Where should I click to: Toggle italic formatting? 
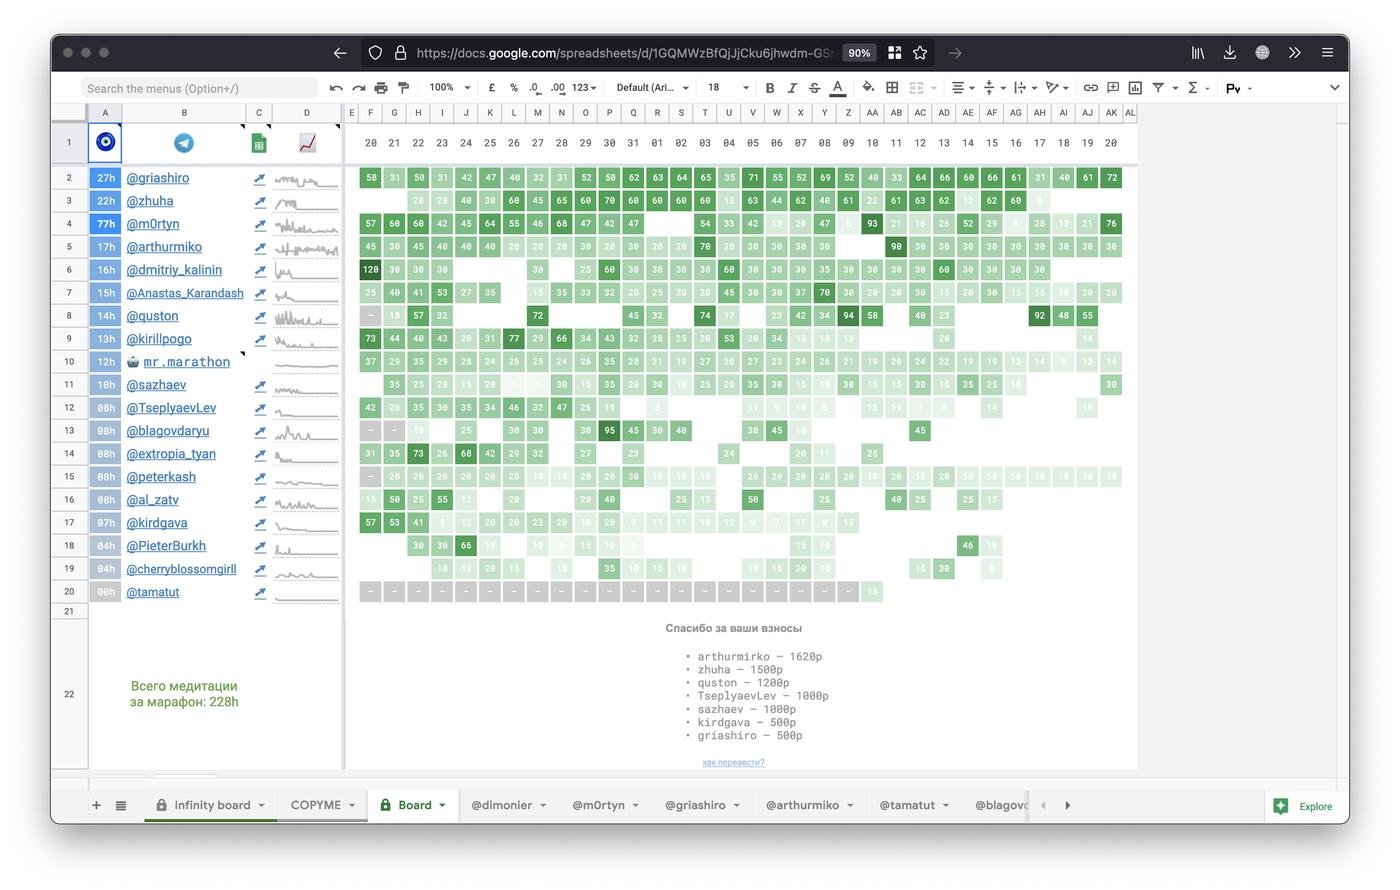point(792,88)
